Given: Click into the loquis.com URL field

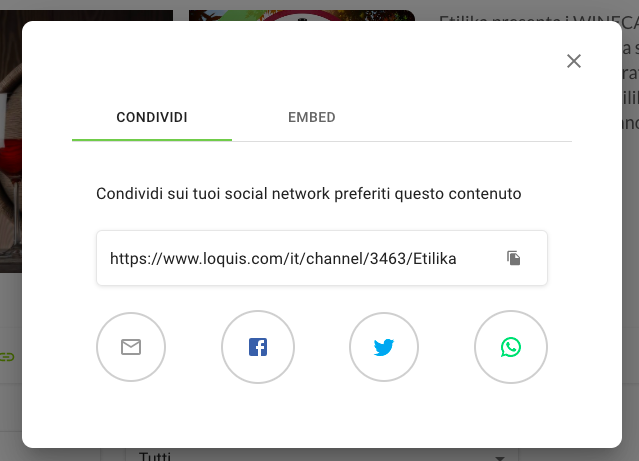Looking at the screenshot, I should (x=322, y=258).
